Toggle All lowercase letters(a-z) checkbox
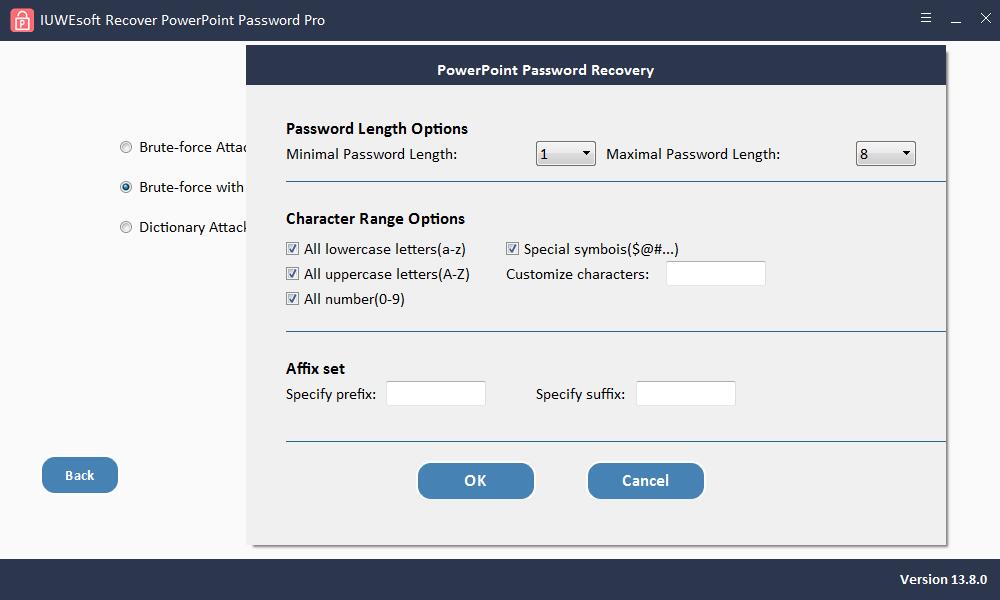Screen dimensions: 1000x600 293,249
